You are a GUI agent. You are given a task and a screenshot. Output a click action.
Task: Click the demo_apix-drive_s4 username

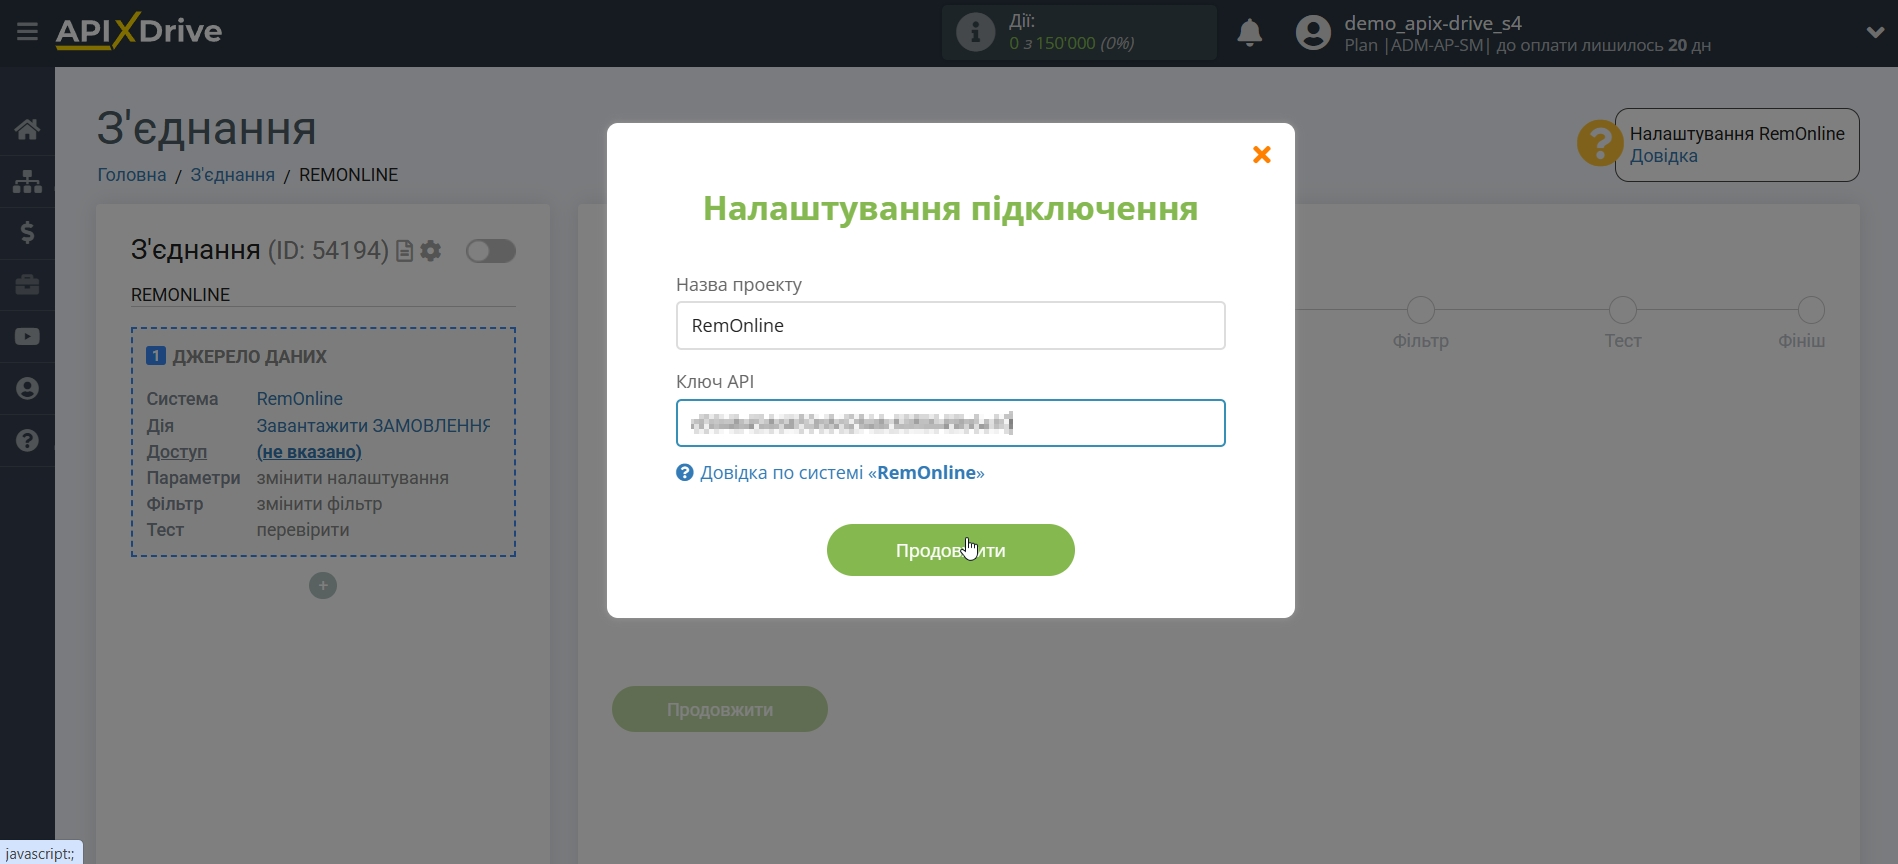1432,23
